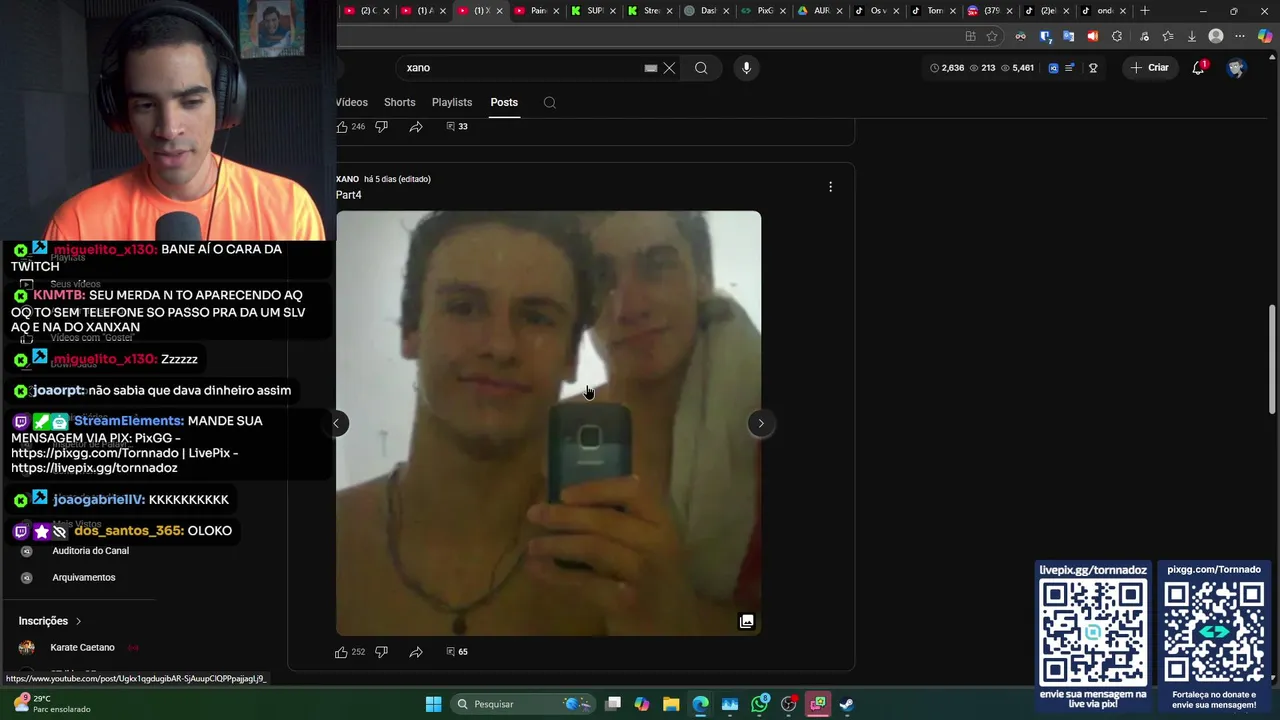Expand the Inscrições sidebar section
The width and height of the screenshot is (1280, 720).
(50, 621)
